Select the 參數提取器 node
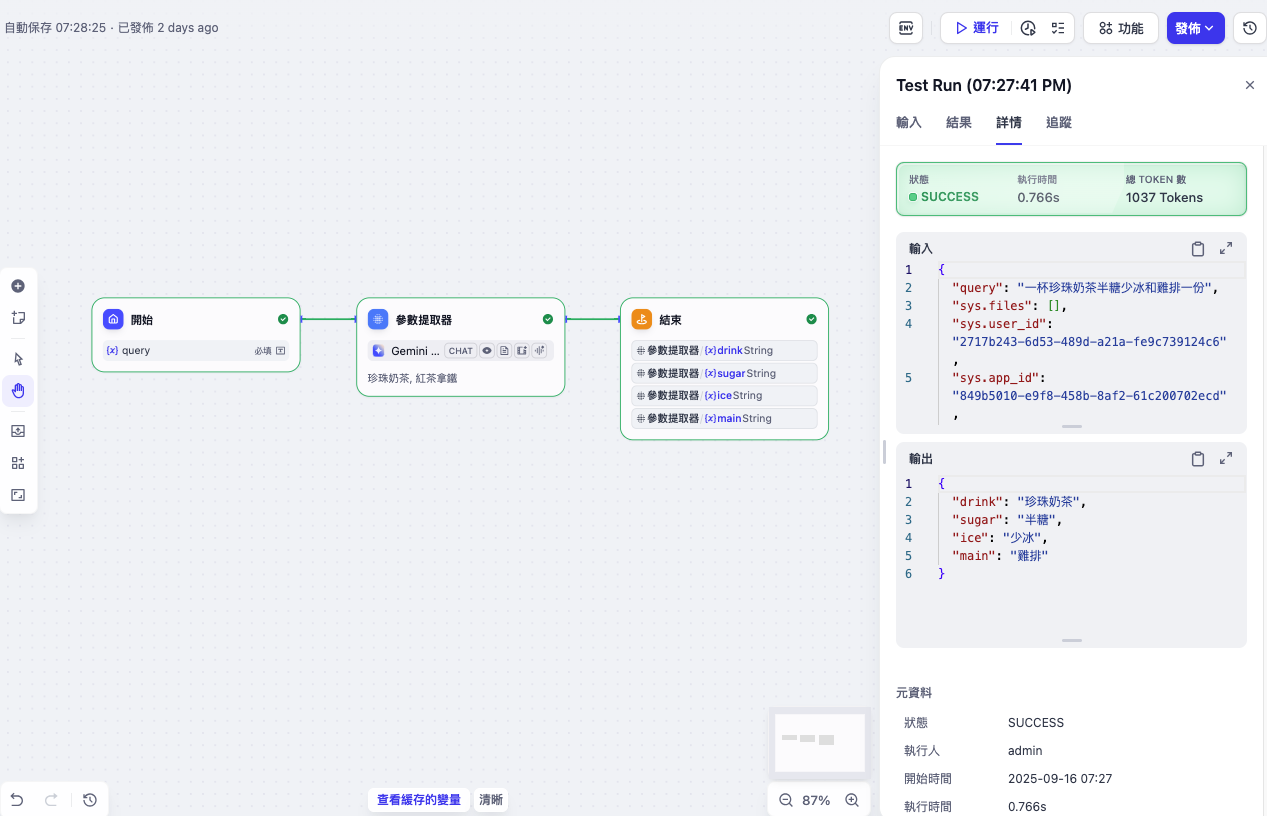 460,320
